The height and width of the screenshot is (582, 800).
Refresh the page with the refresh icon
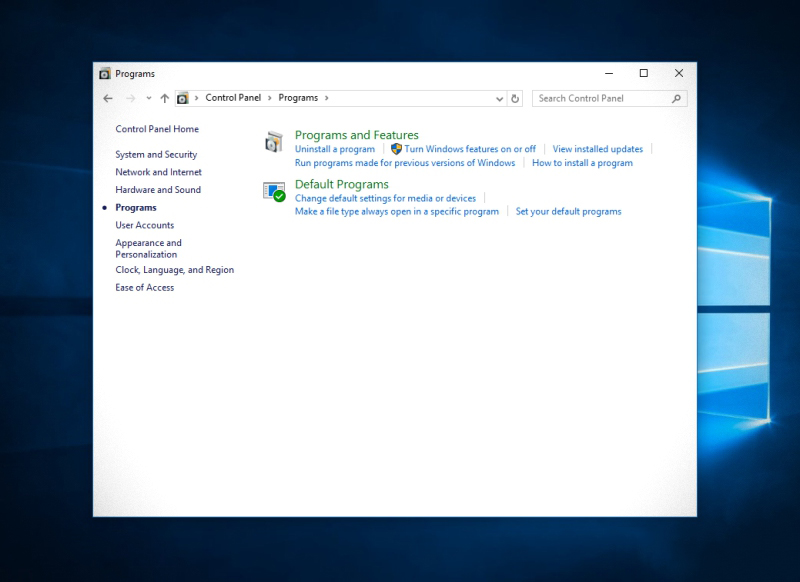coord(513,98)
